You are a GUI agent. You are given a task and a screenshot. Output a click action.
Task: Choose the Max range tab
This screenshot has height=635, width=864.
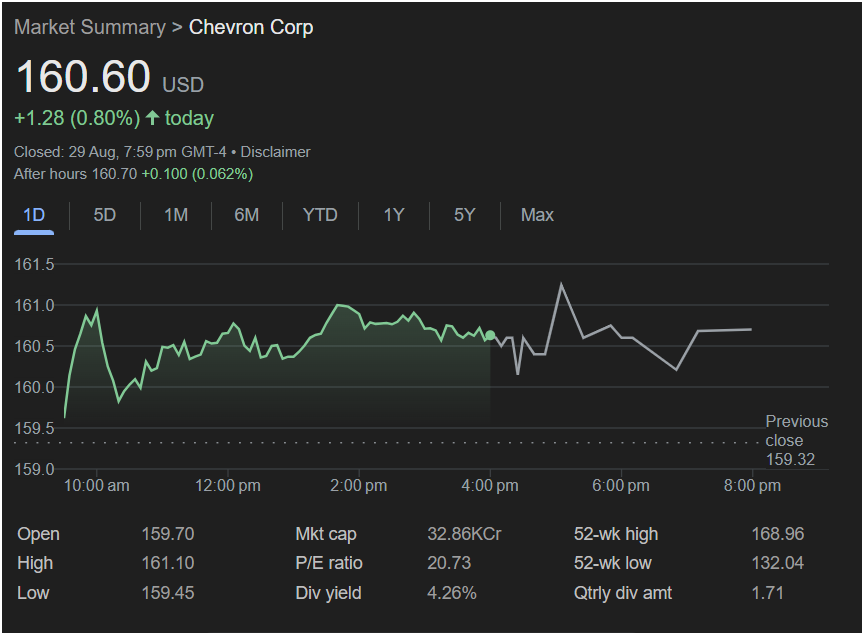(x=537, y=215)
